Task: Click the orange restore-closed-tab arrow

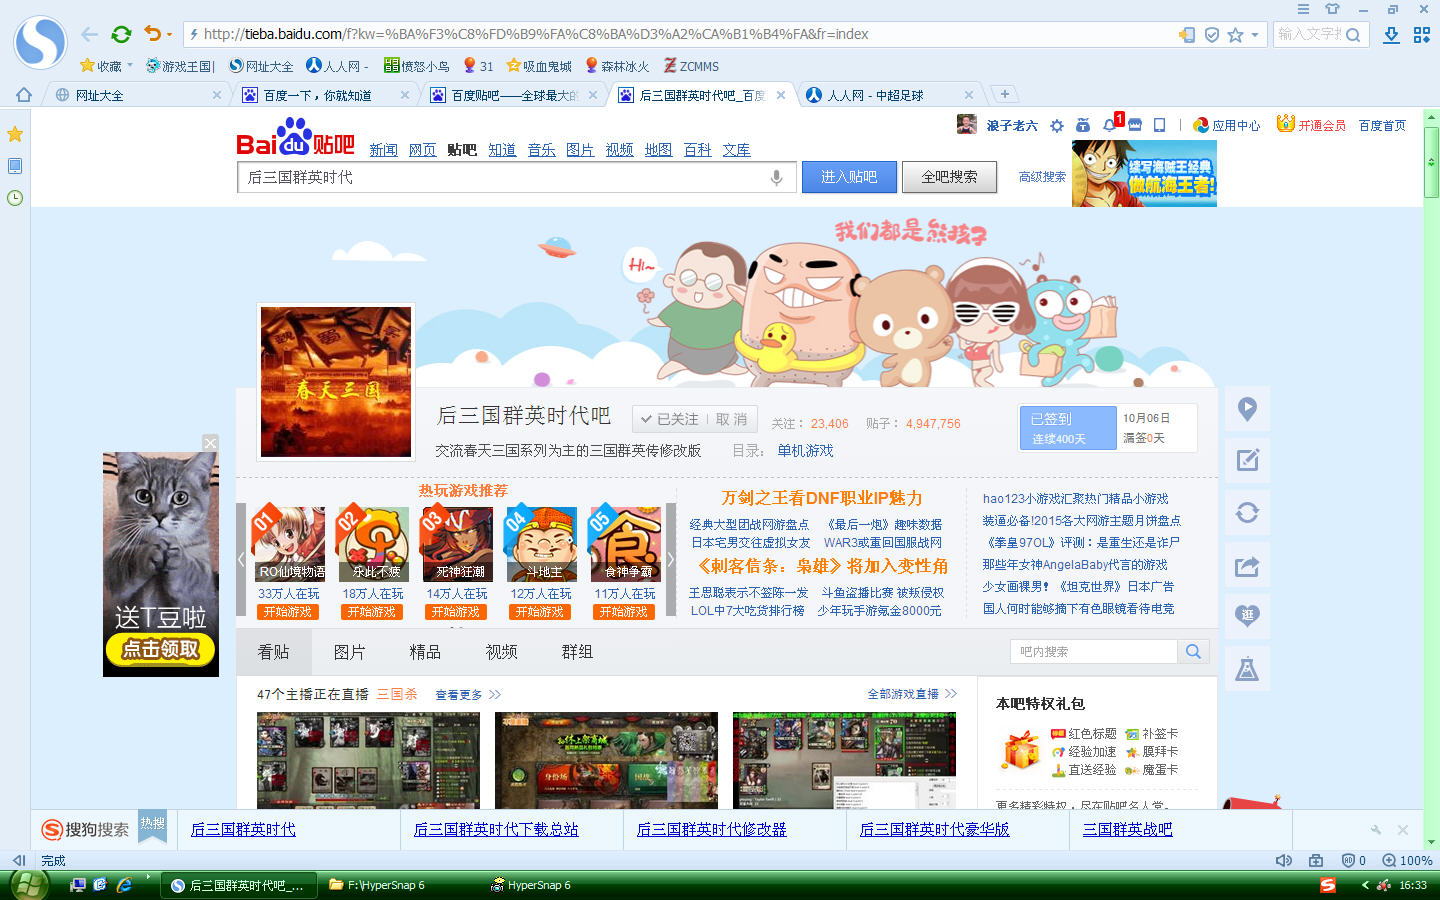Action: pos(152,34)
